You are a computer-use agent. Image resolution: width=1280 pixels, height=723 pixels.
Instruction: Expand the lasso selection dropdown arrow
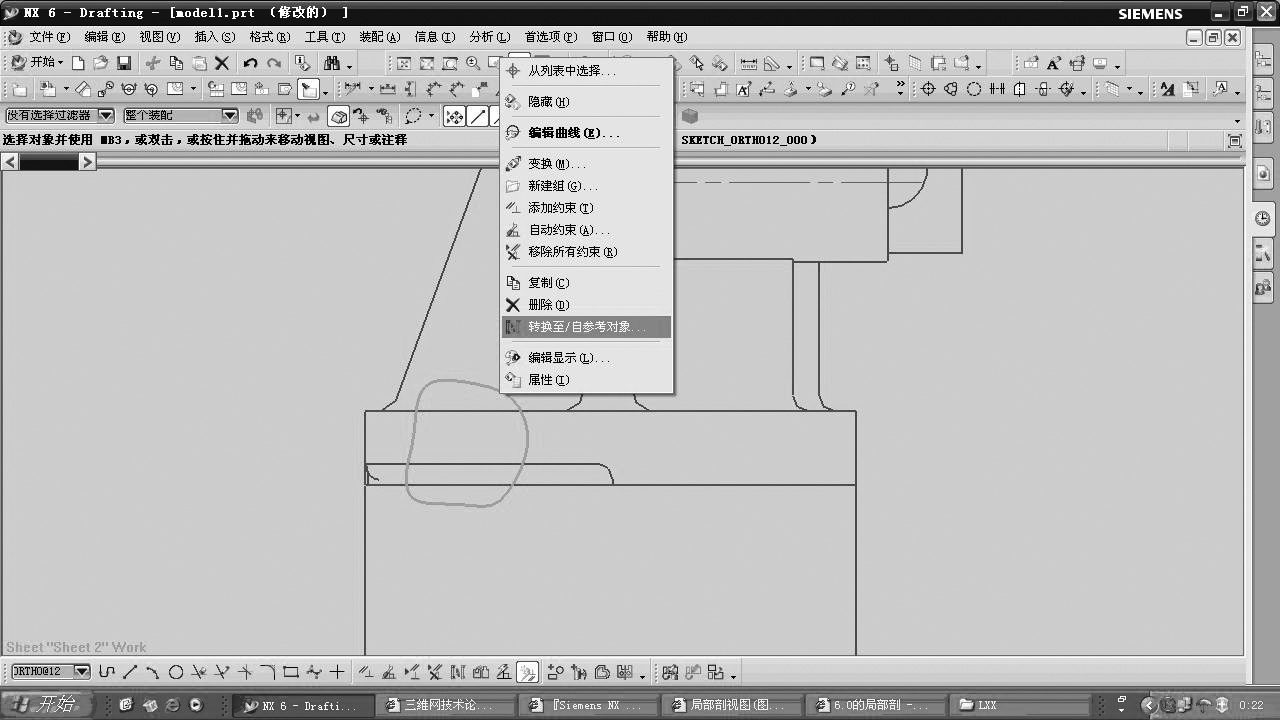431,116
